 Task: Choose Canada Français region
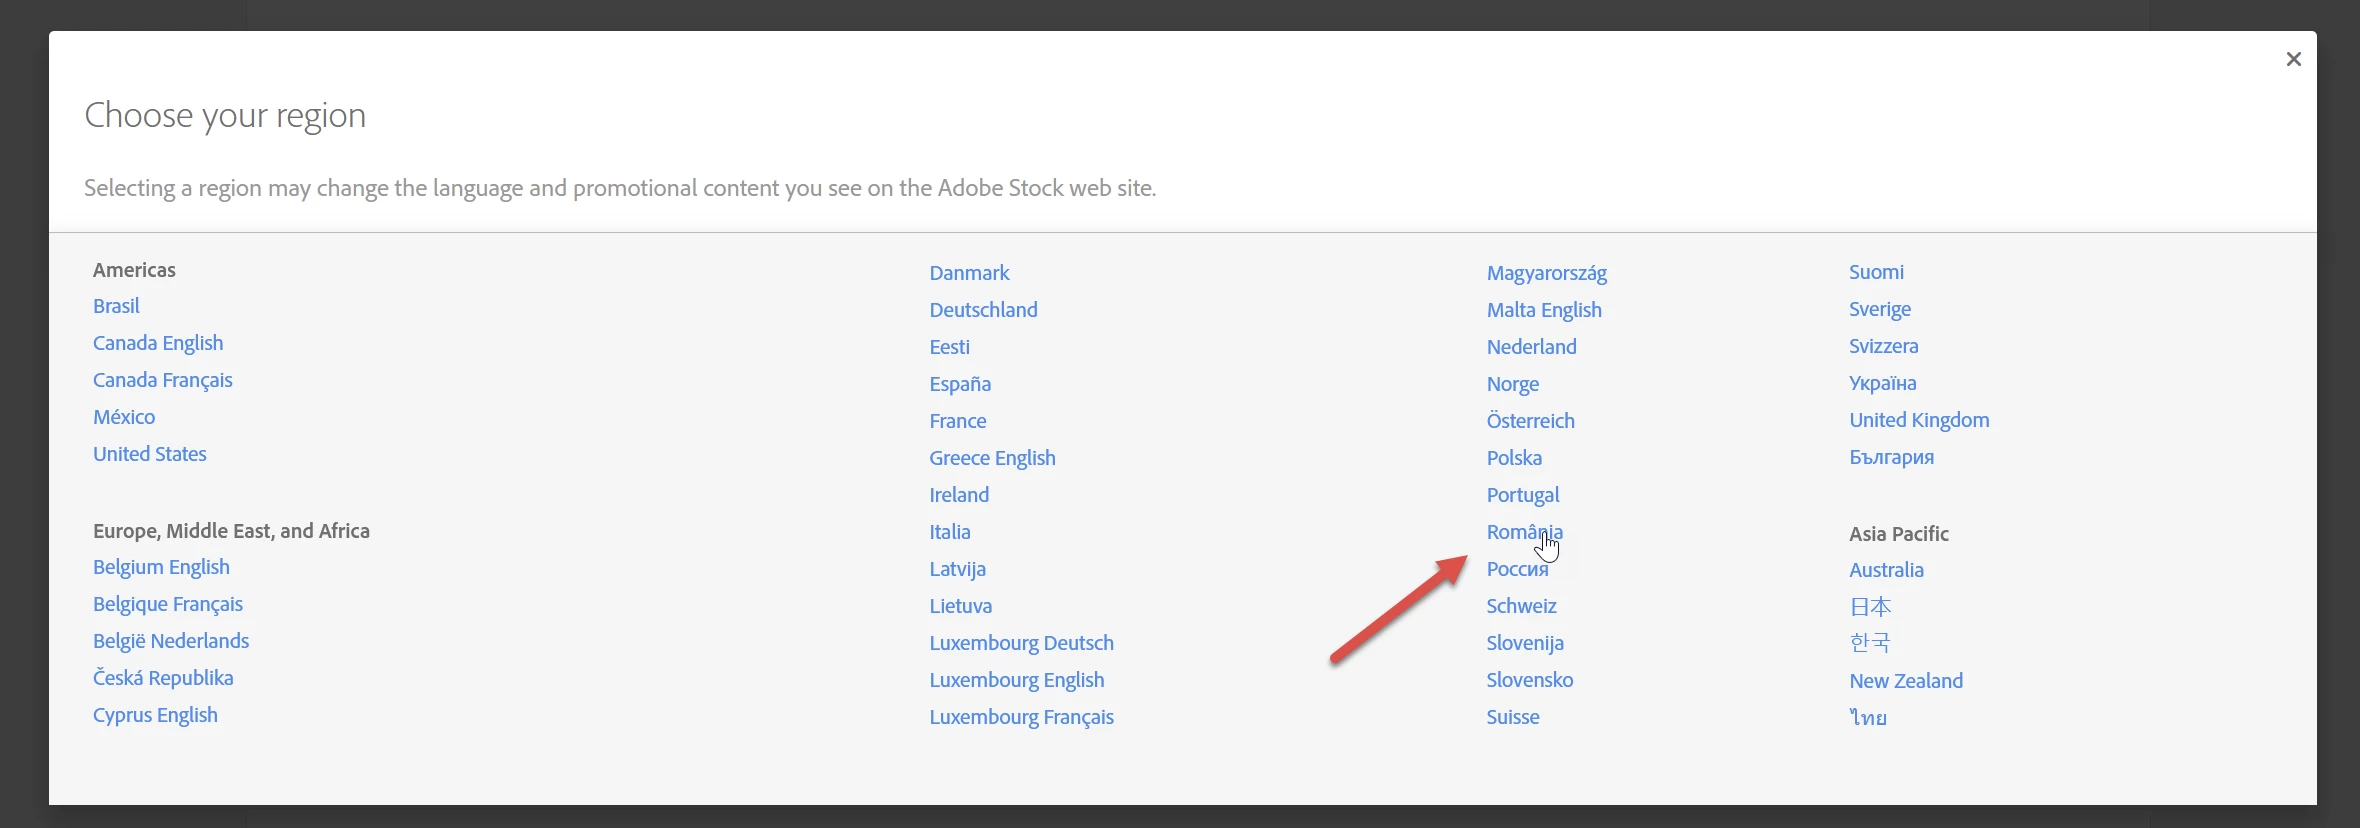pyautogui.click(x=163, y=380)
